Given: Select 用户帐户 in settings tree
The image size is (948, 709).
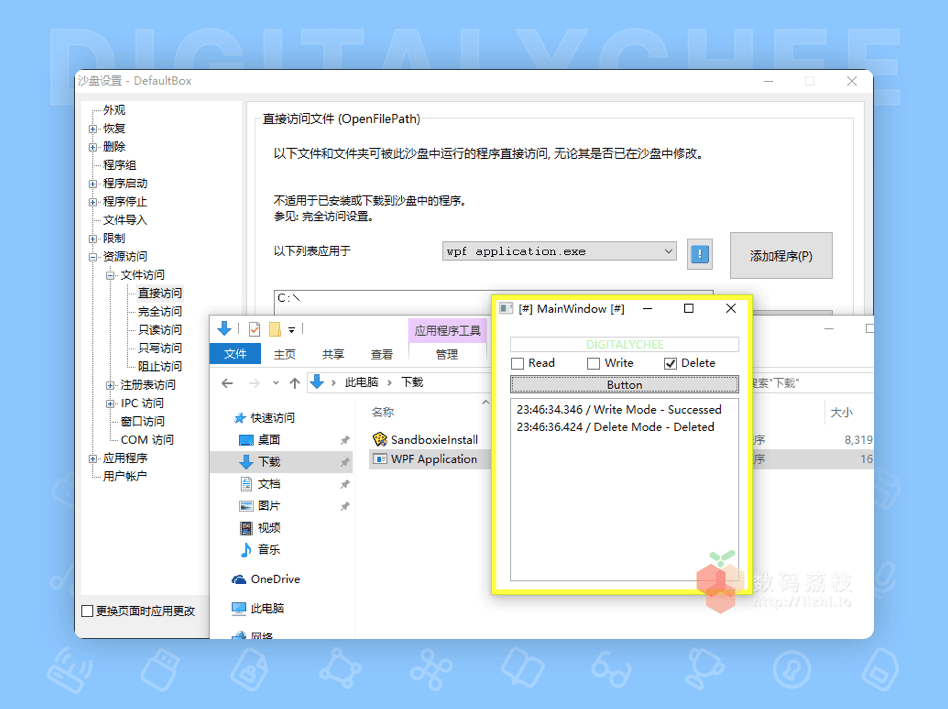Looking at the screenshot, I should (125, 476).
